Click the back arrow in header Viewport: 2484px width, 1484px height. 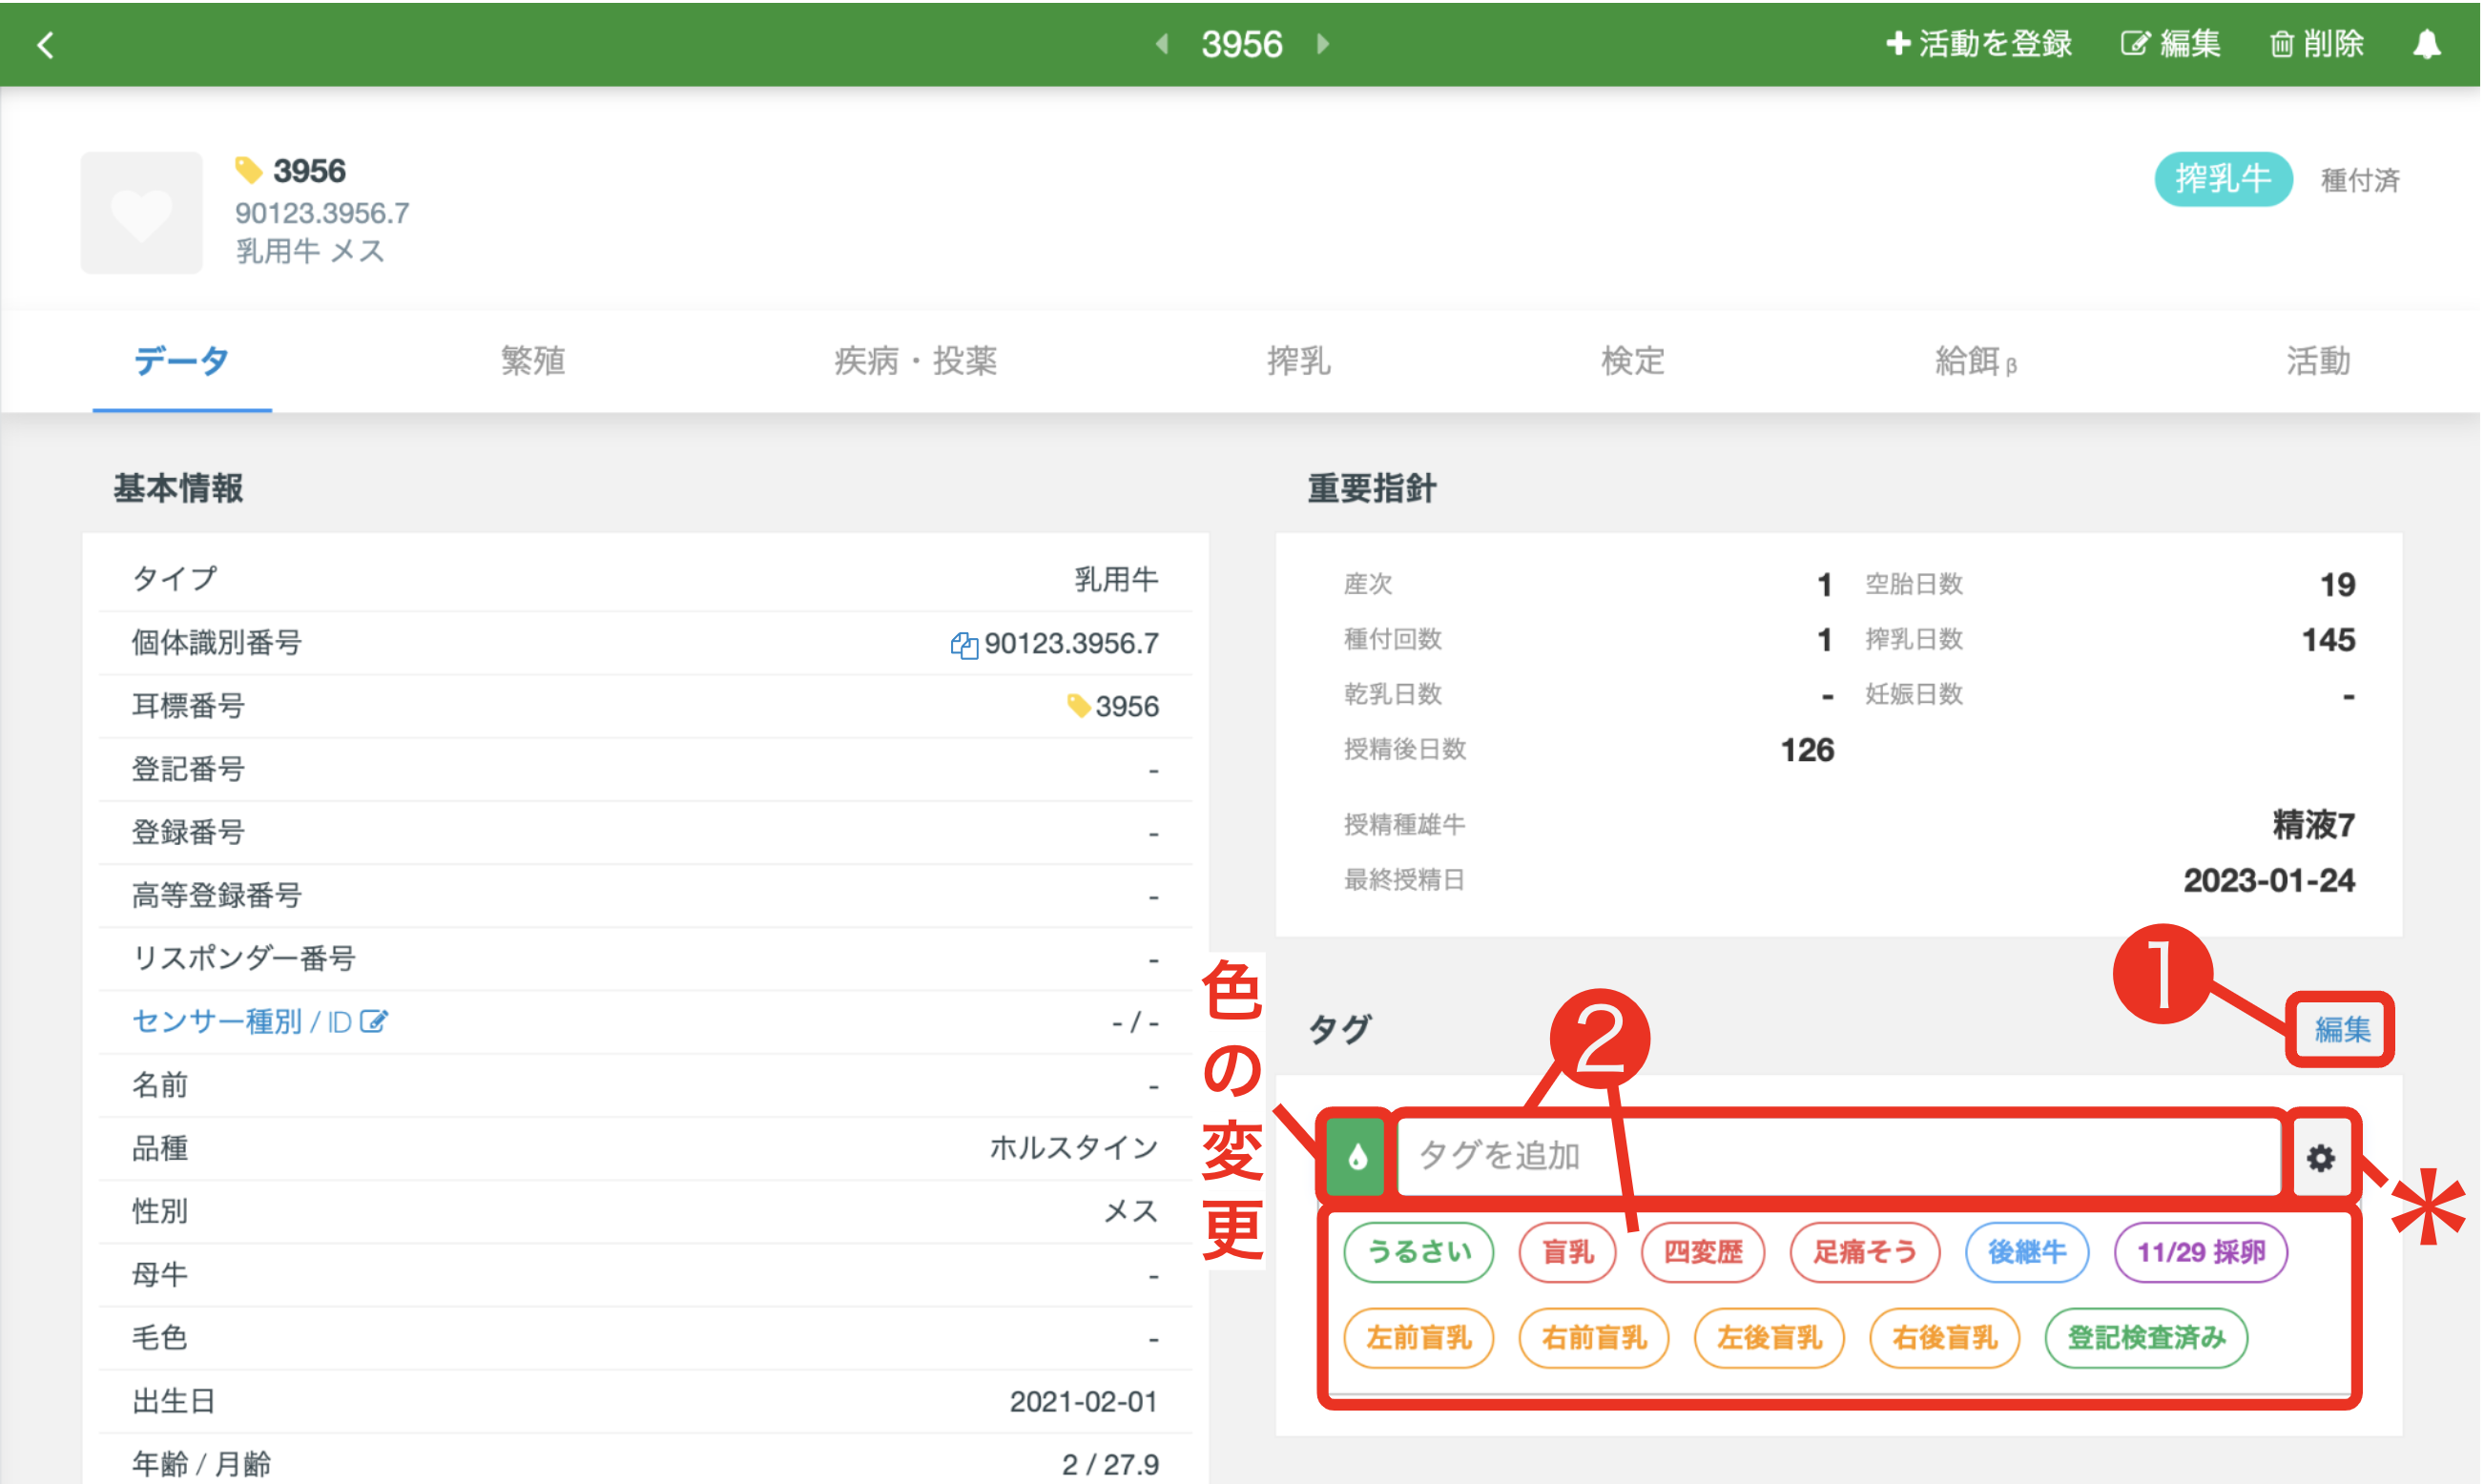tap(45, 44)
